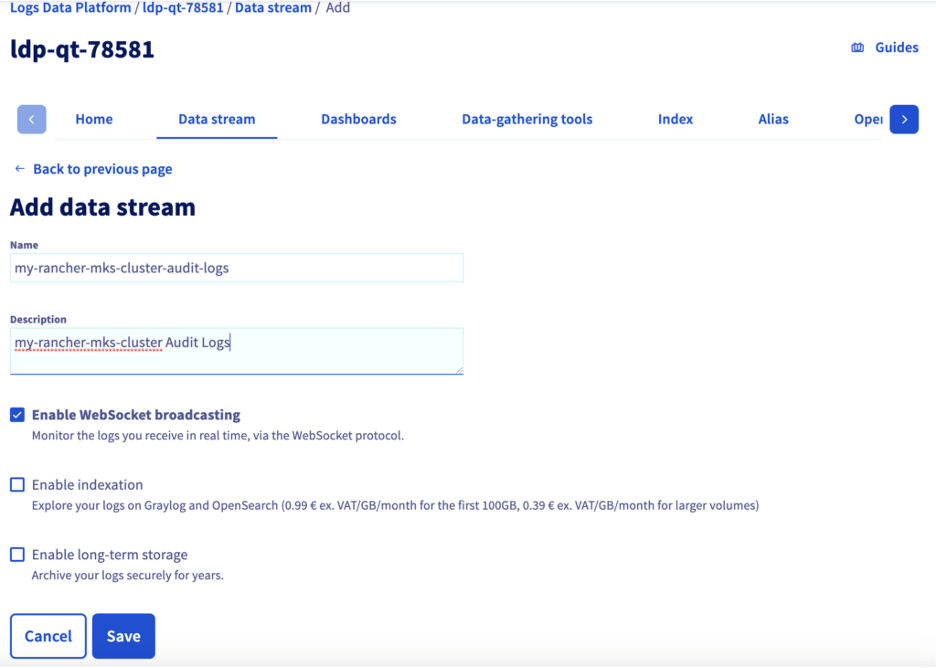Click the ldp-qt-78581 breadcrumb link

[x=182, y=8]
